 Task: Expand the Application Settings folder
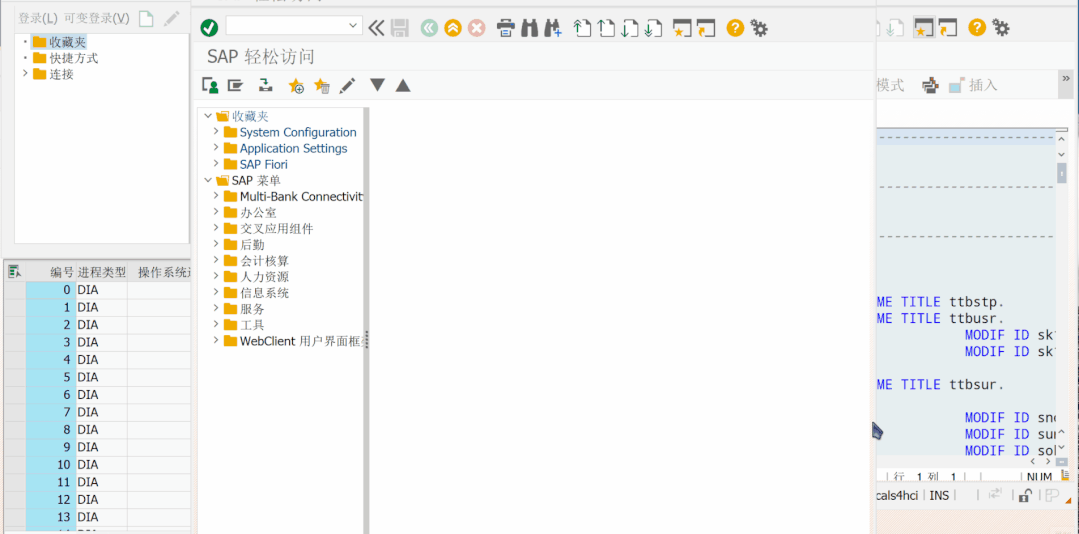click(216, 148)
